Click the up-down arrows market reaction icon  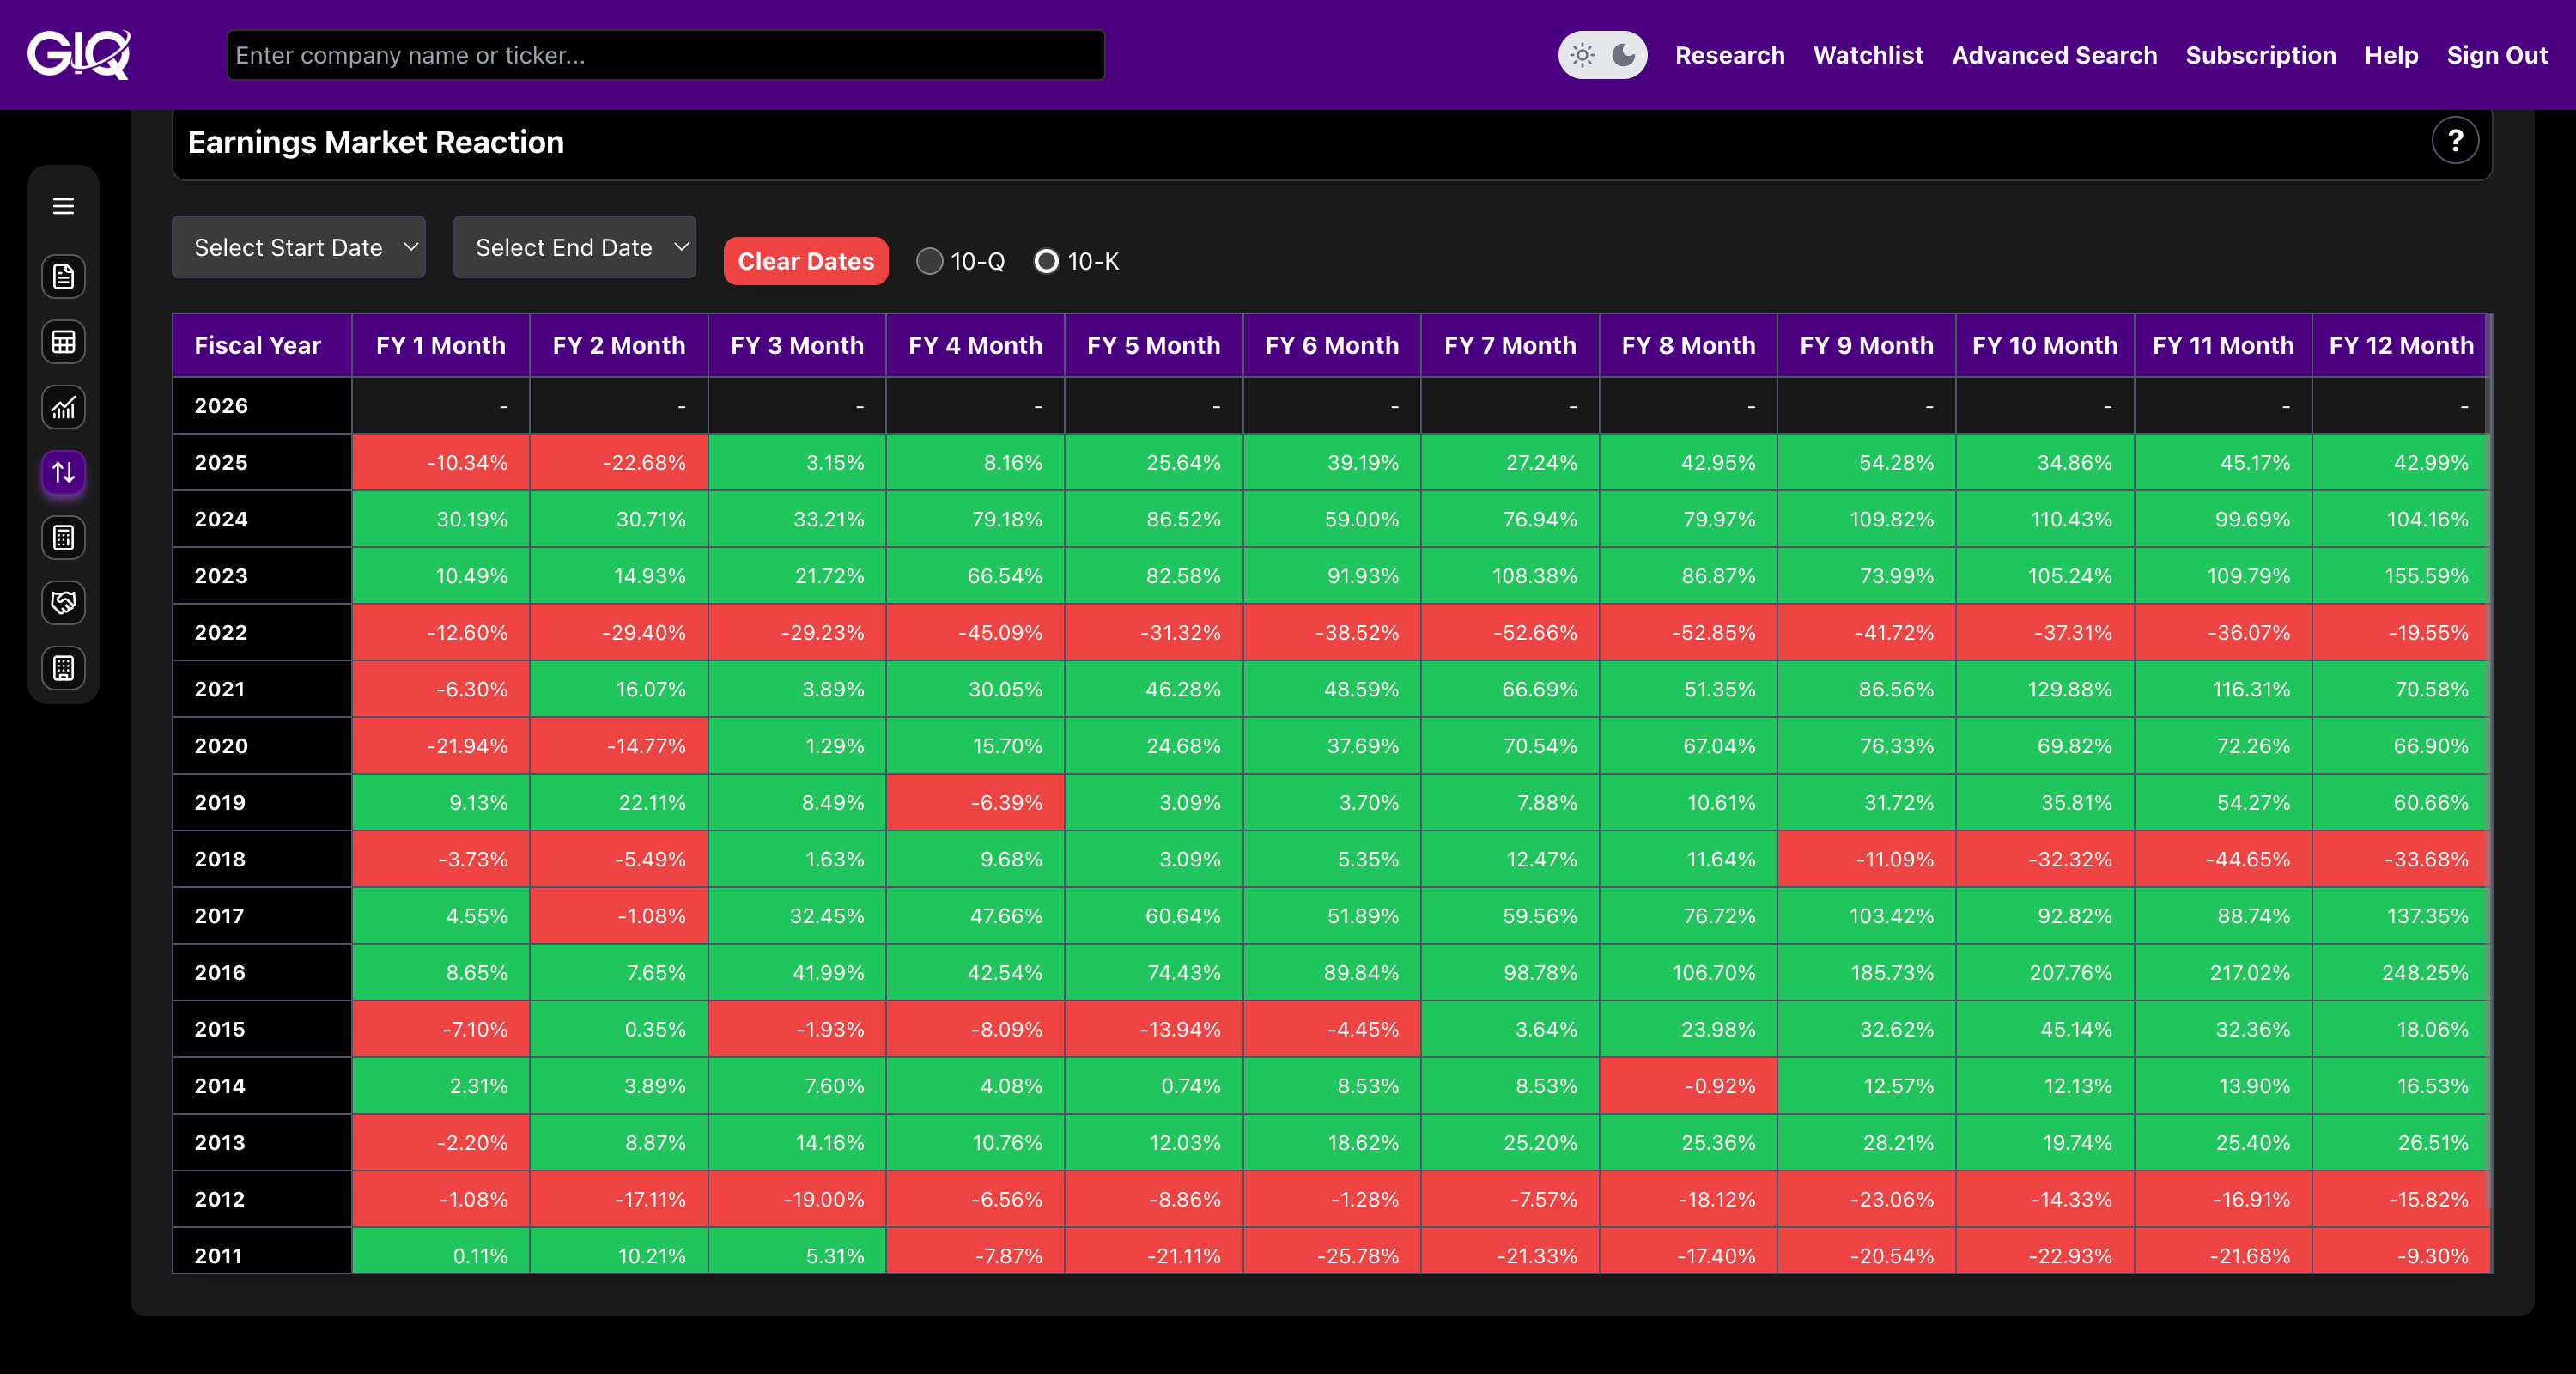pos(63,472)
